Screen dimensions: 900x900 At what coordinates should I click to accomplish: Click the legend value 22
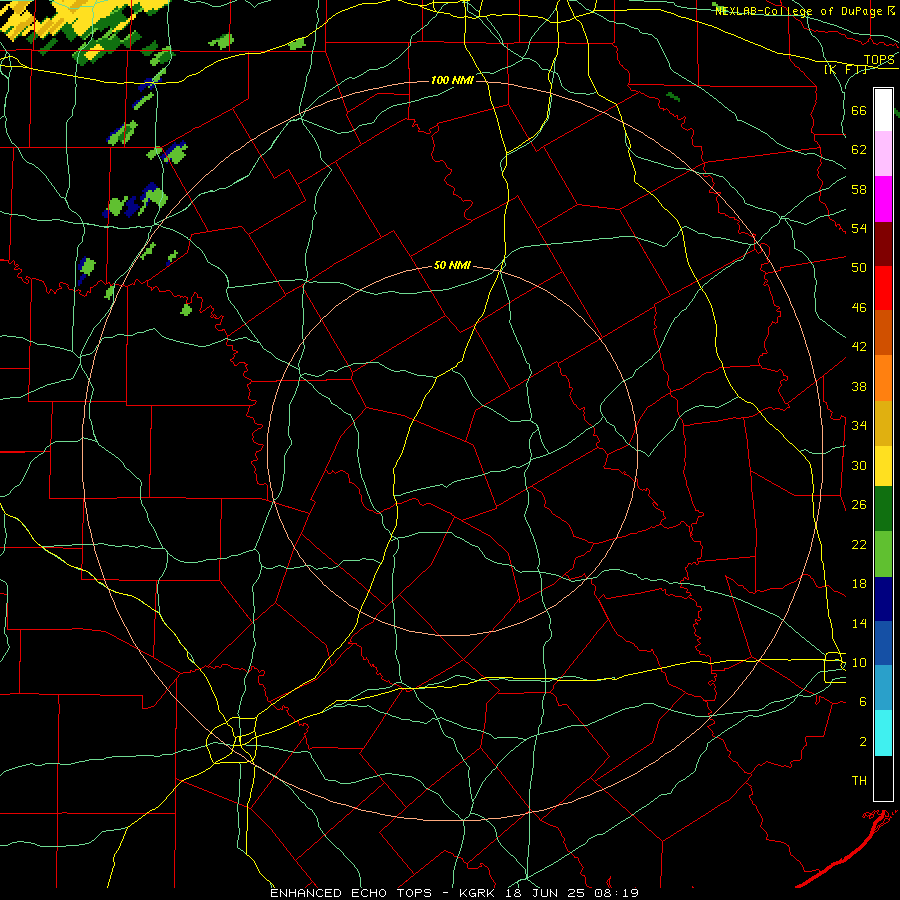click(859, 544)
